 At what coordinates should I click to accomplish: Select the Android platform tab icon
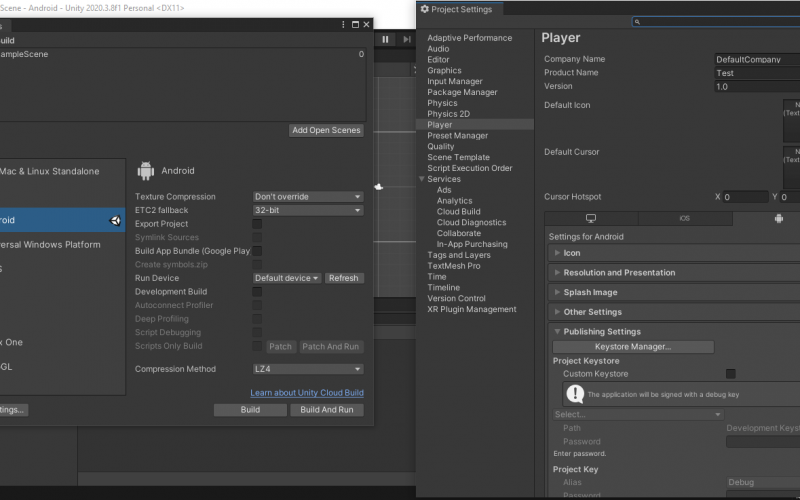(778, 218)
